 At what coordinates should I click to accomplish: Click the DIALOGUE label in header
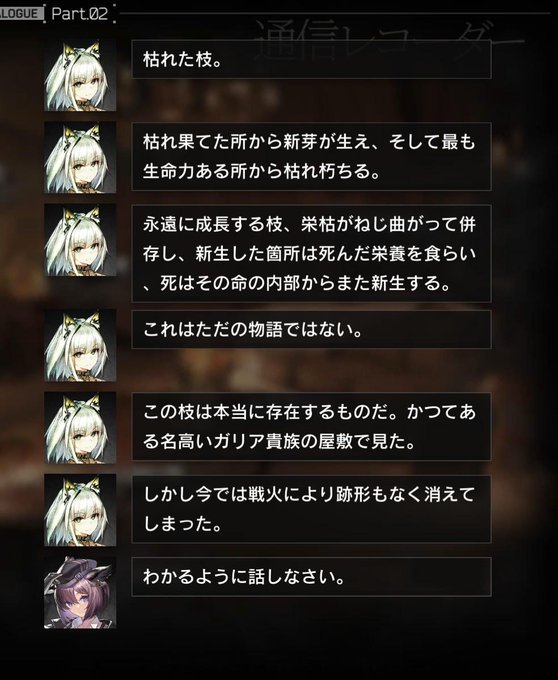20,14
